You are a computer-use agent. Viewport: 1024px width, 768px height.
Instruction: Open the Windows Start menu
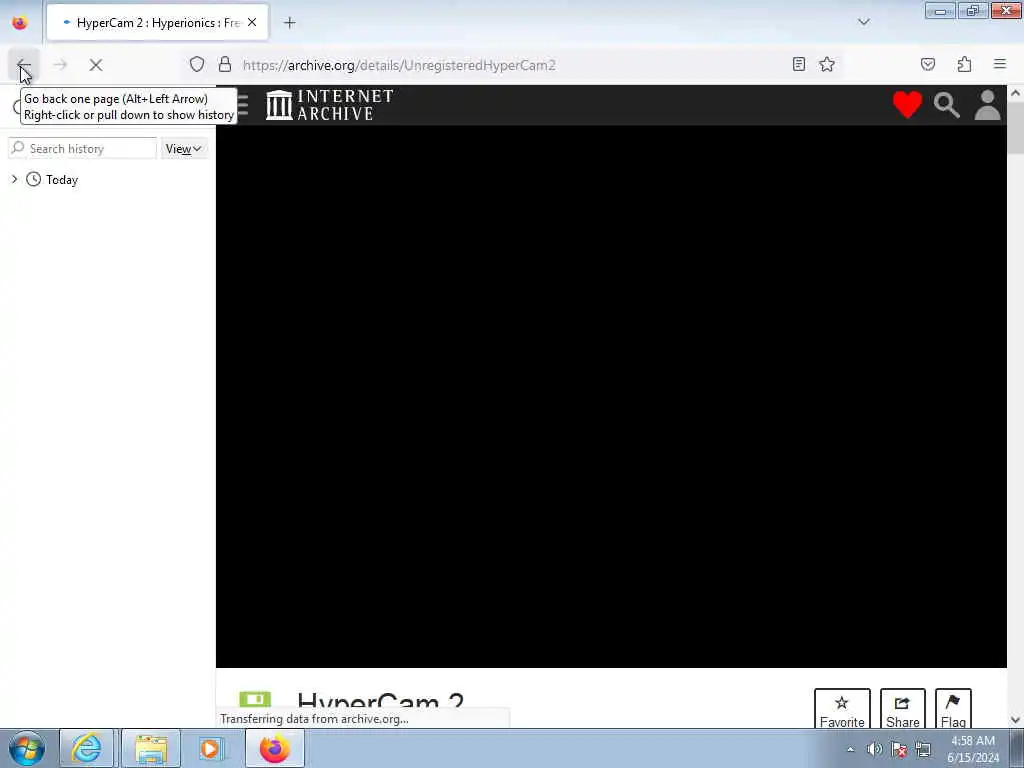(27, 748)
